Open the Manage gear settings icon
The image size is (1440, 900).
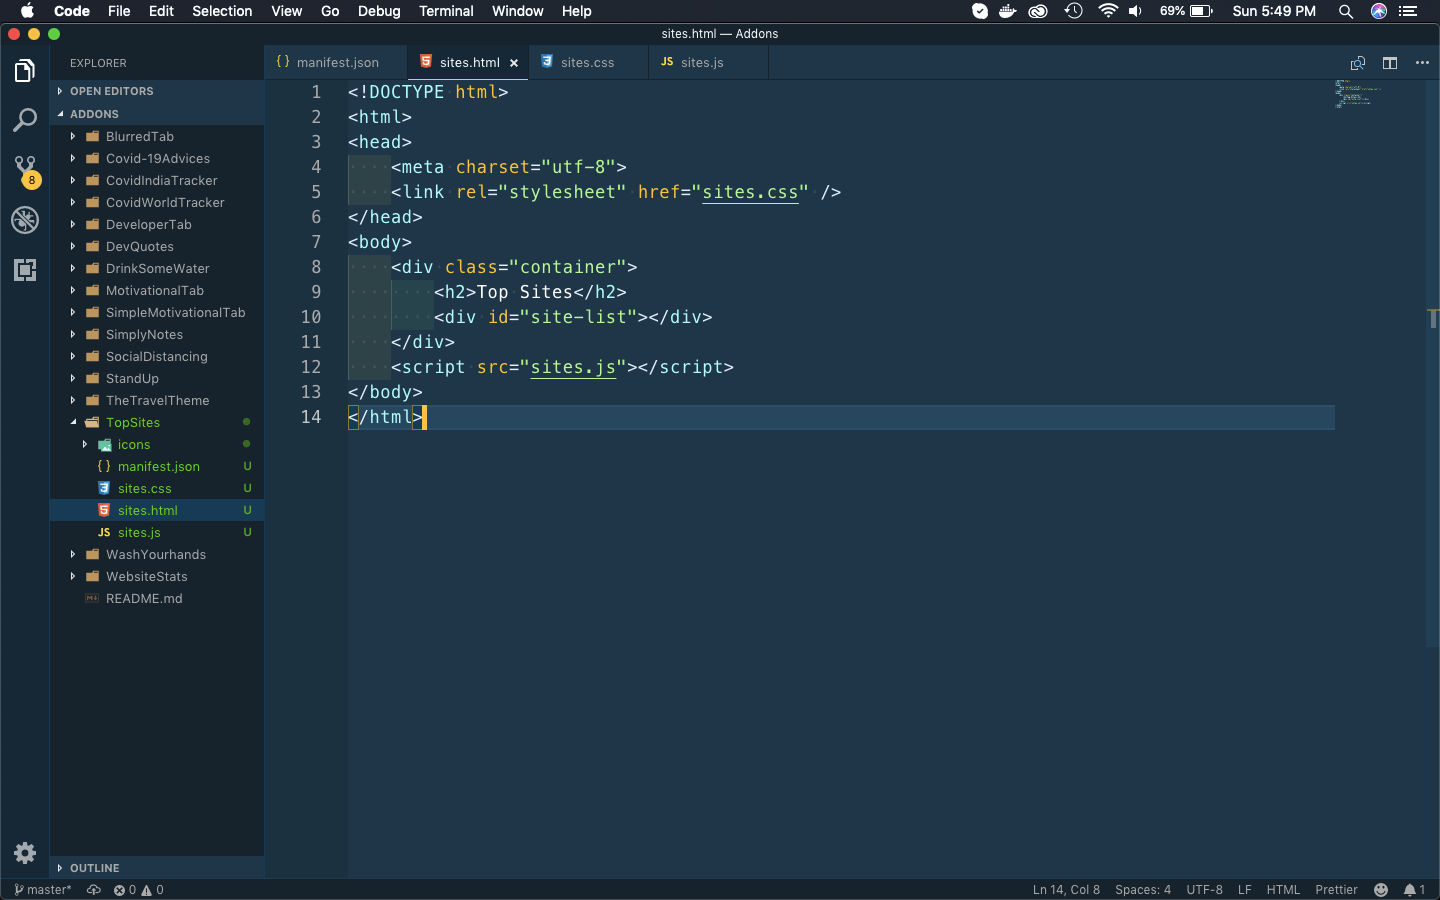[x=25, y=853]
